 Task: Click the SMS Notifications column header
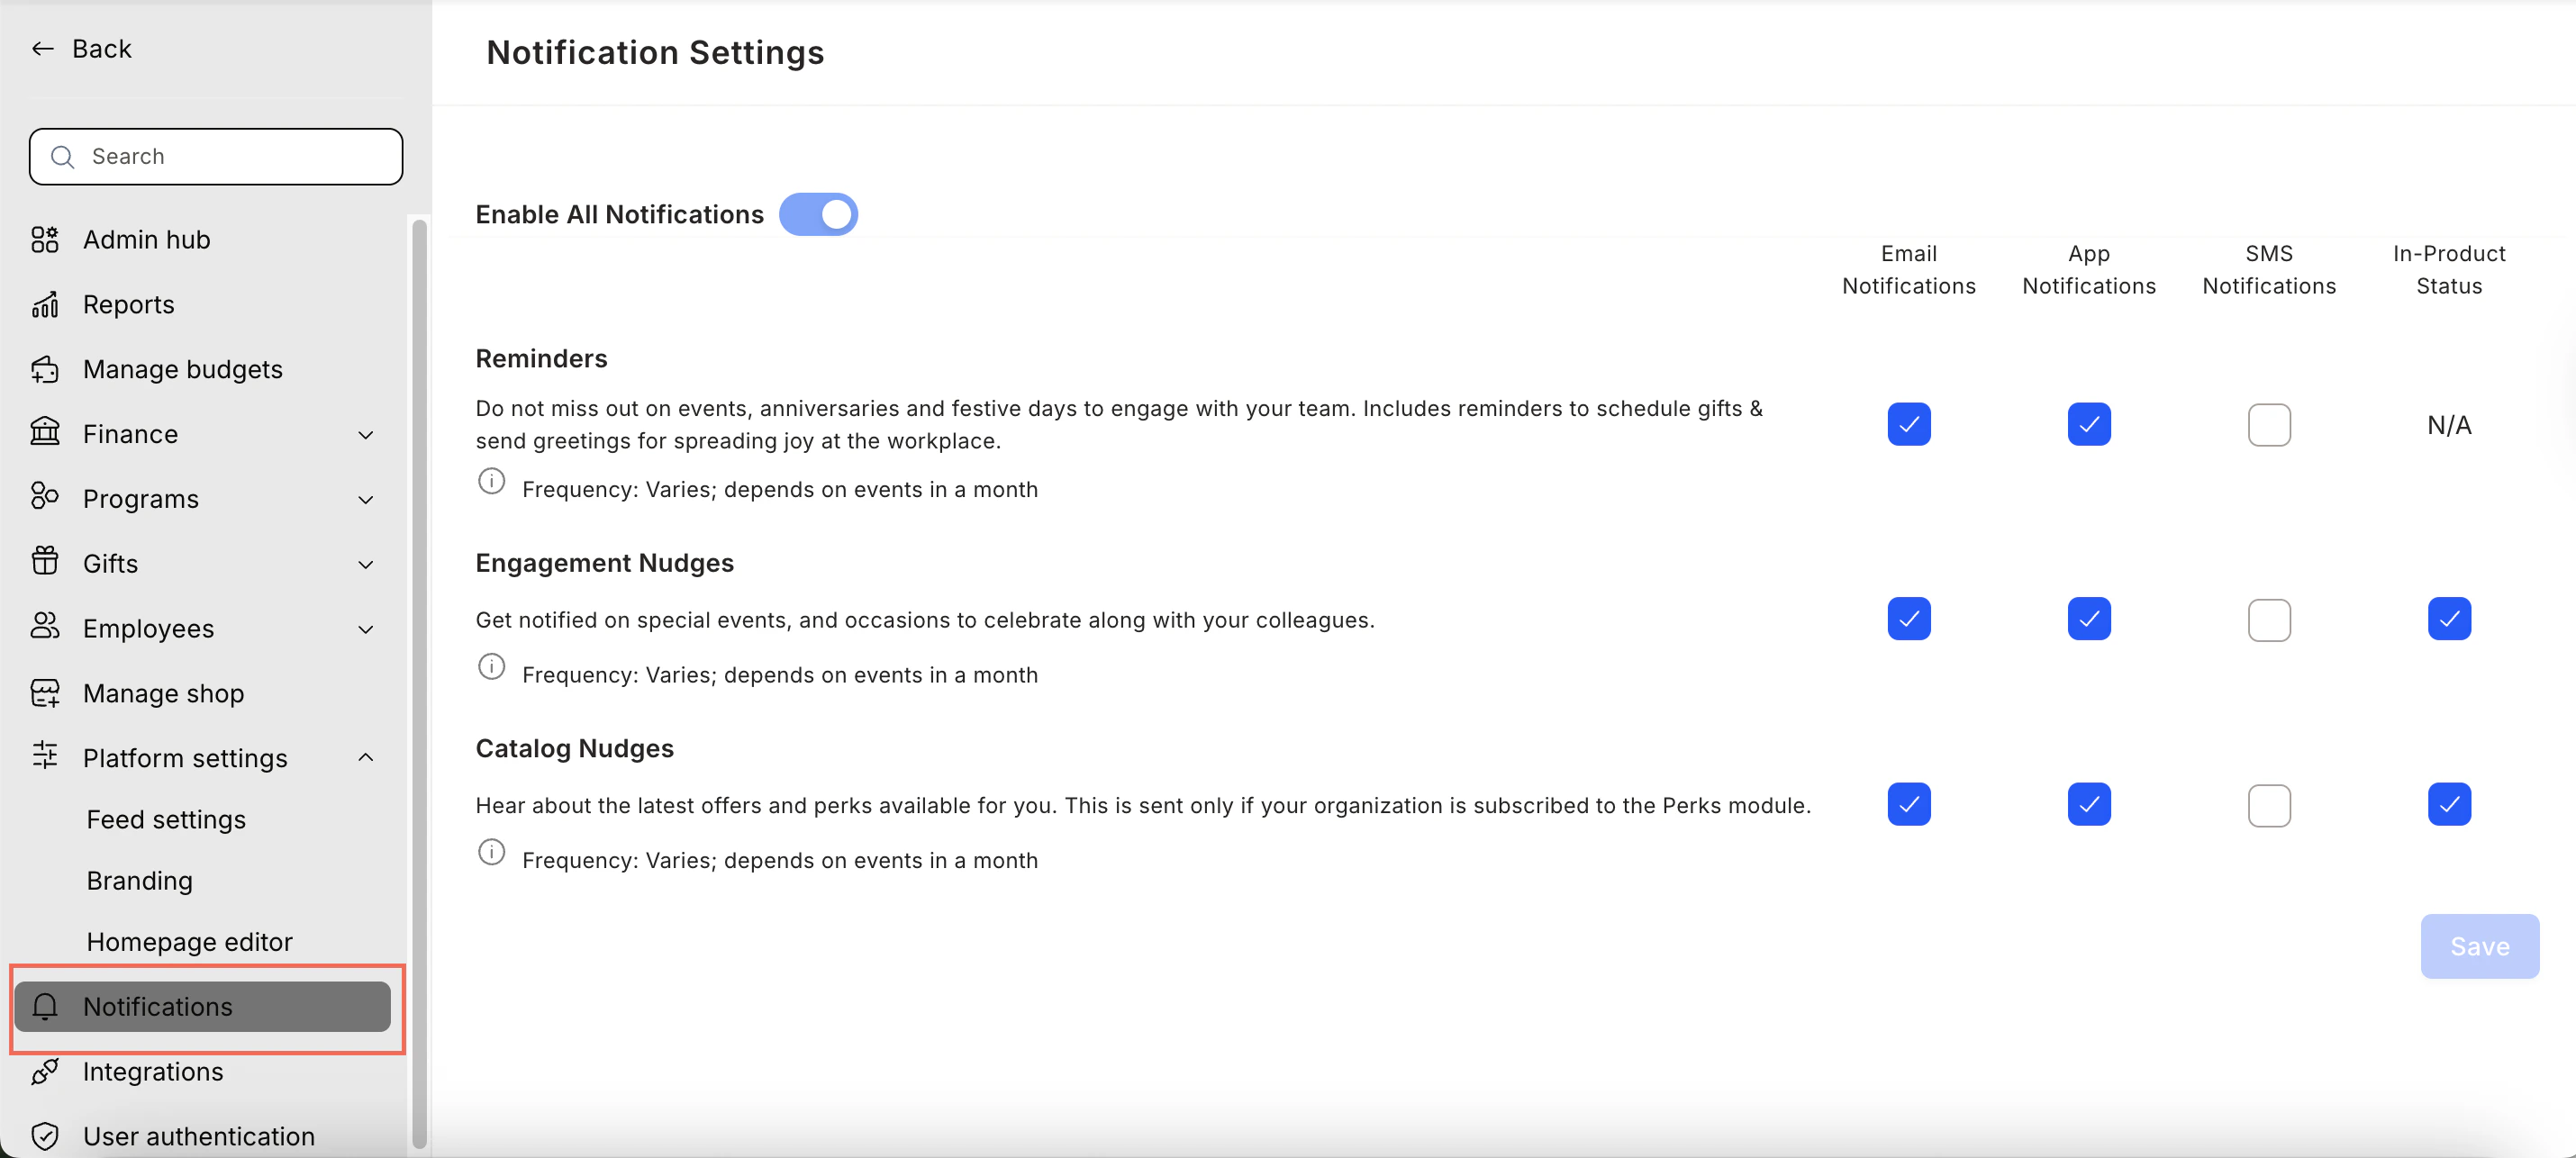(x=2269, y=270)
